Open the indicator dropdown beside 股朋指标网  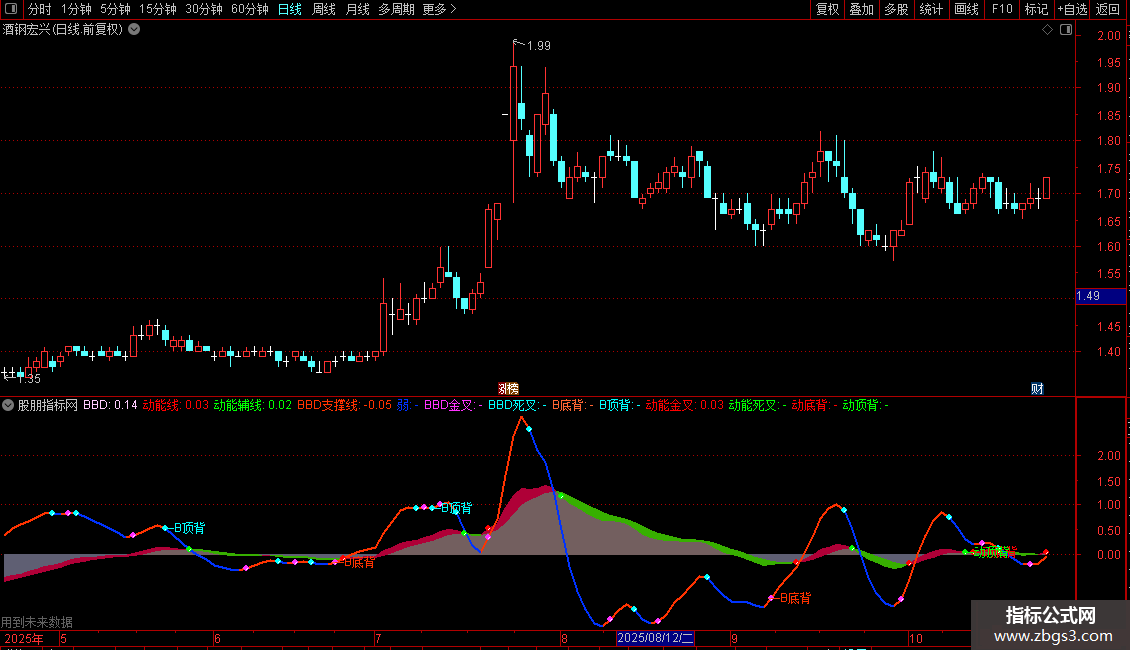(8, 405)
